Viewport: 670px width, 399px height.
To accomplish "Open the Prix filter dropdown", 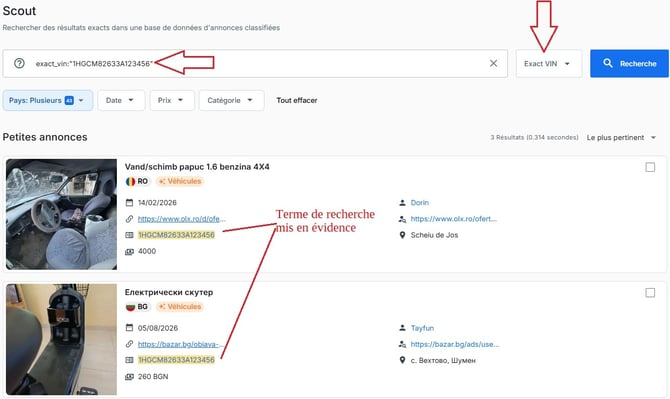I will click(172, 100).
